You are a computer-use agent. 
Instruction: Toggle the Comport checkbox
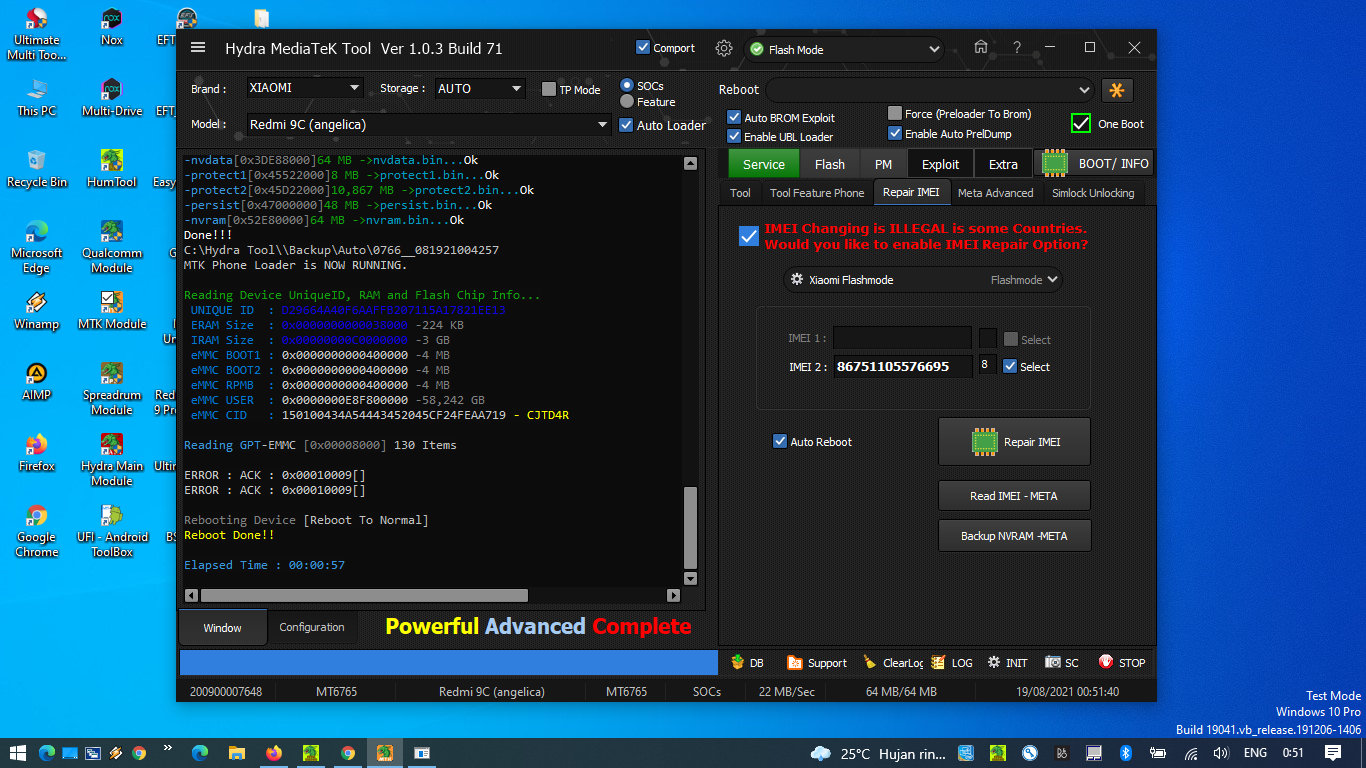pos(643,47)
